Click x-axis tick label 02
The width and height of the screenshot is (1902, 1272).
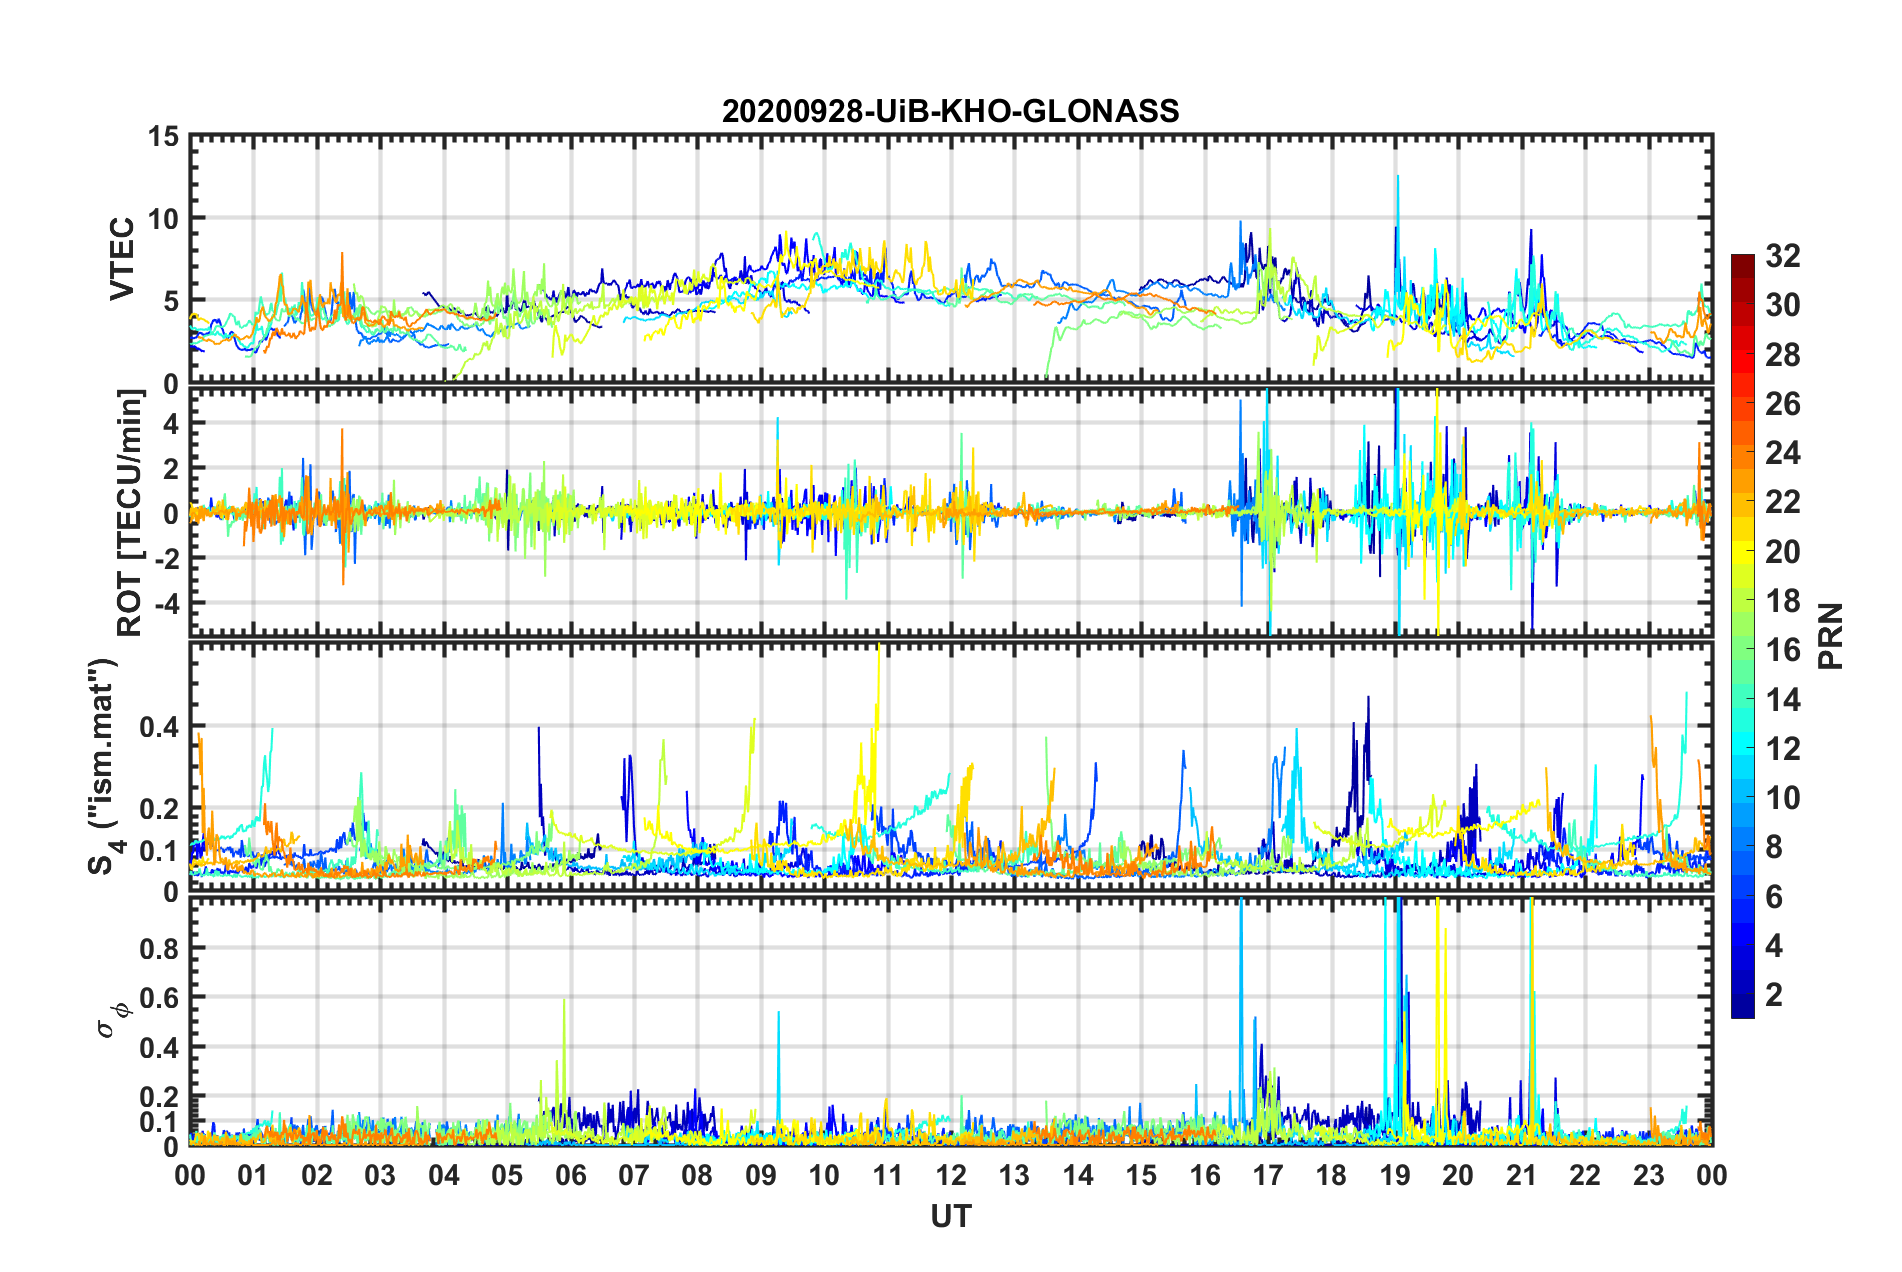pyautogui.click(x=317, y=1175)
